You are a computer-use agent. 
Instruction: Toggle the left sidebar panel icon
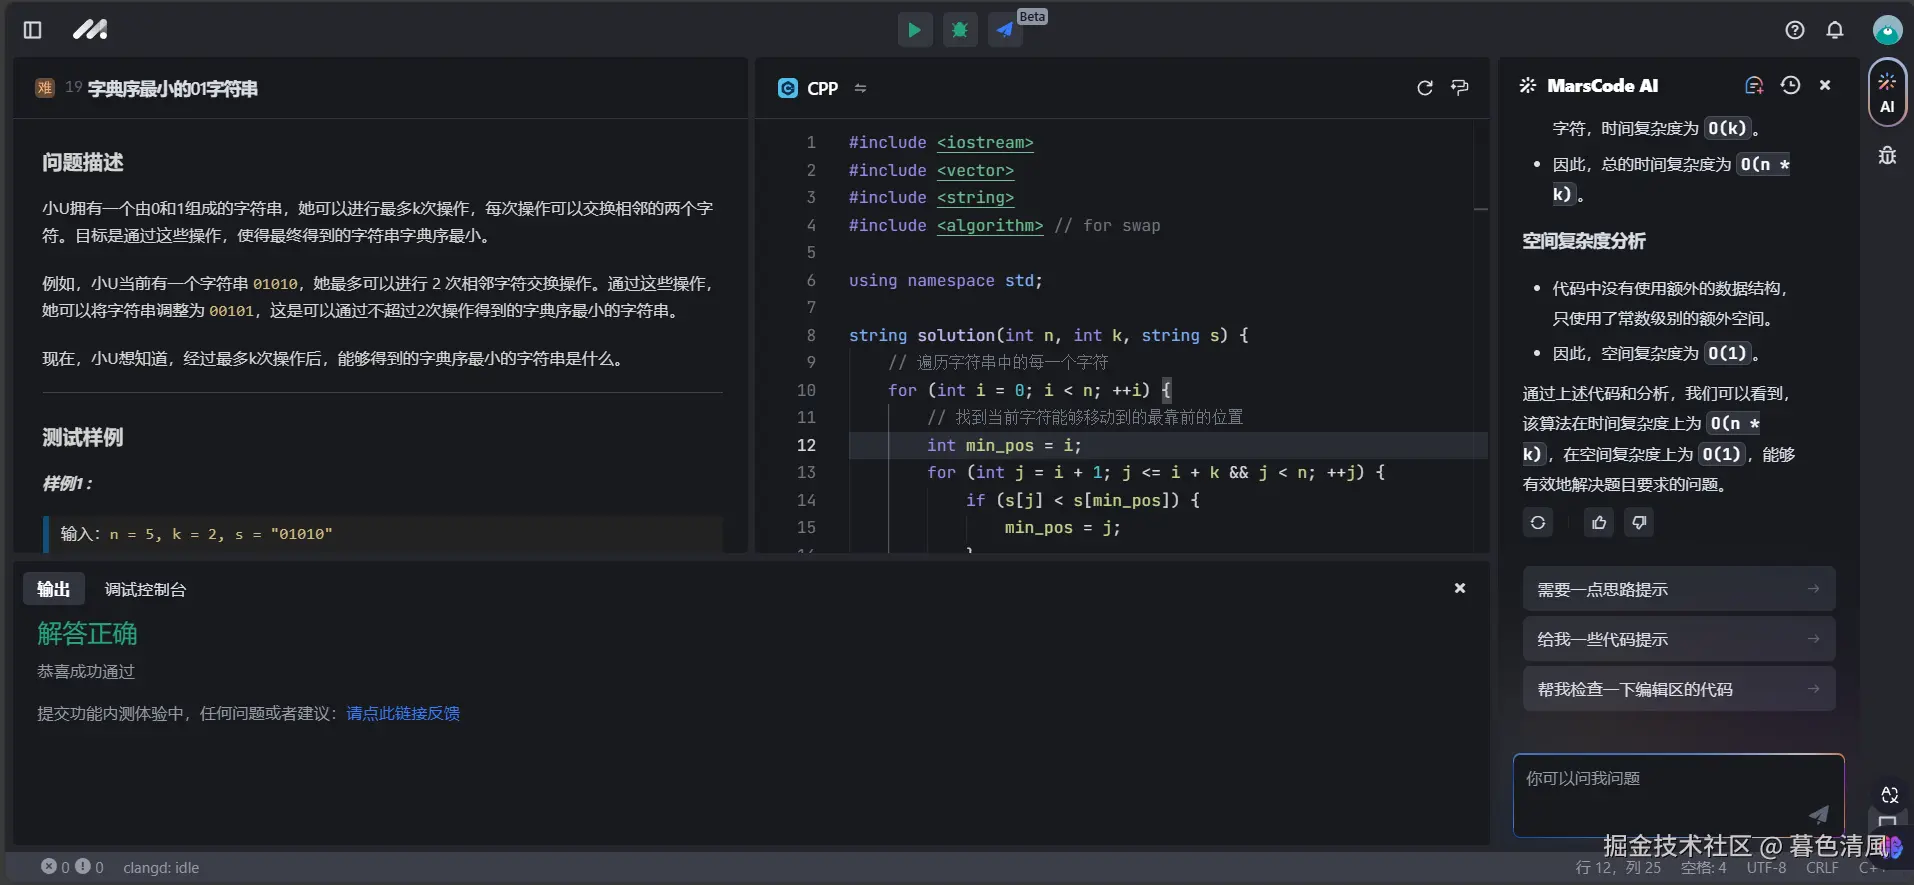pyautogui.click(x=32, y=30)
